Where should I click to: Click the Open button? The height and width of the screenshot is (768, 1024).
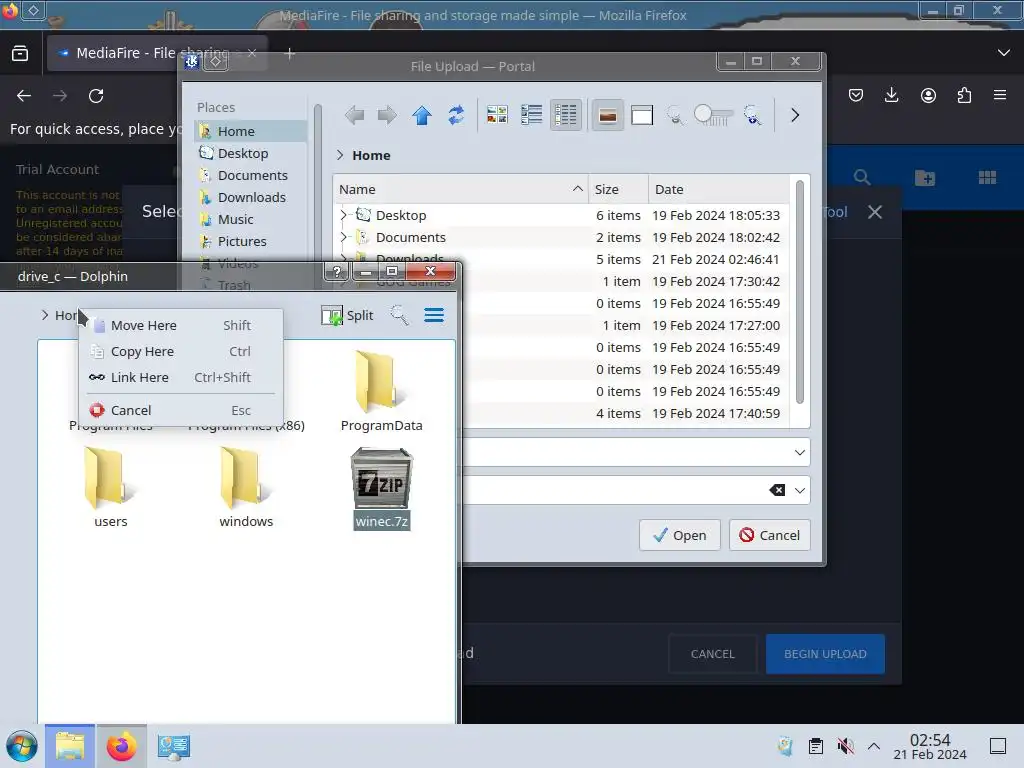point(679,536)
